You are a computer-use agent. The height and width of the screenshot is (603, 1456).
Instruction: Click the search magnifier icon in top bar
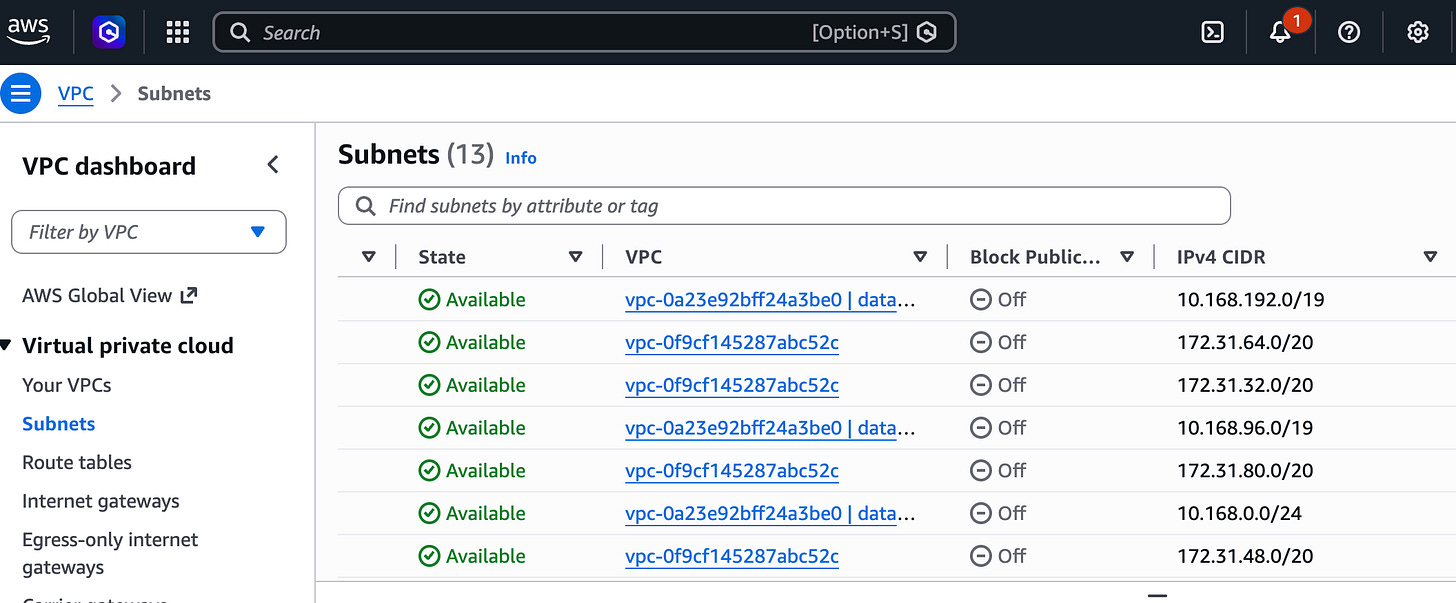(240, 33)
